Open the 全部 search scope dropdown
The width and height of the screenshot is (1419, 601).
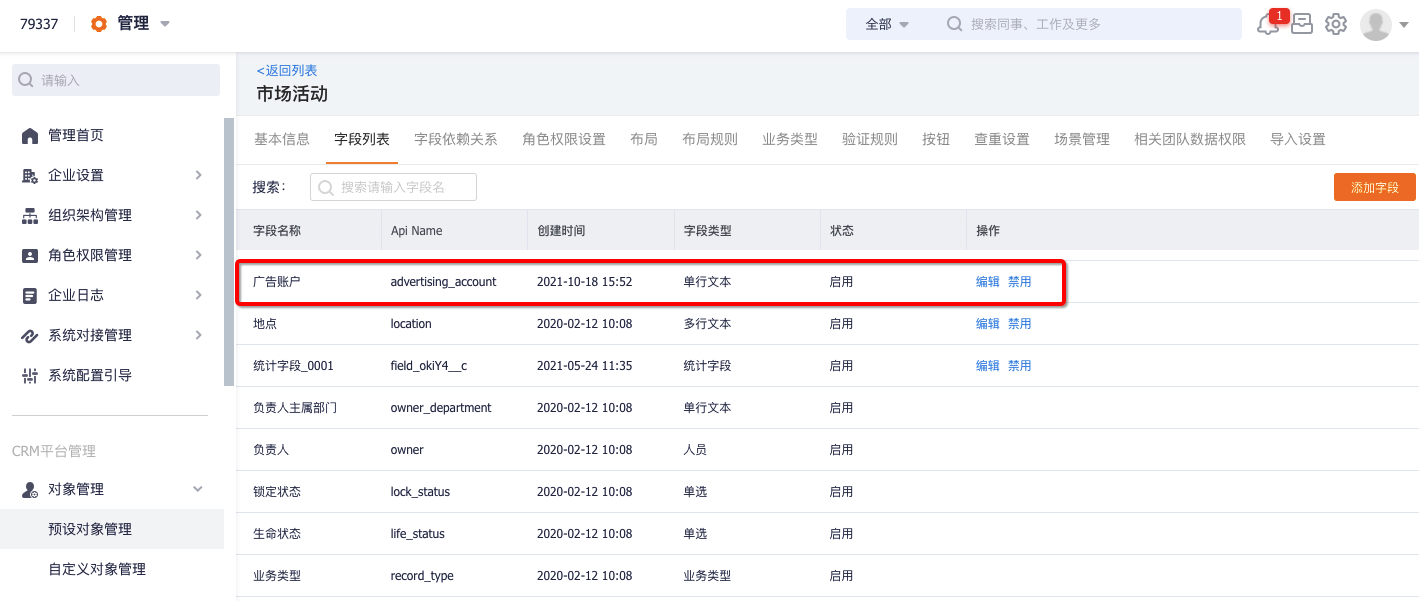tap(887, 24)
